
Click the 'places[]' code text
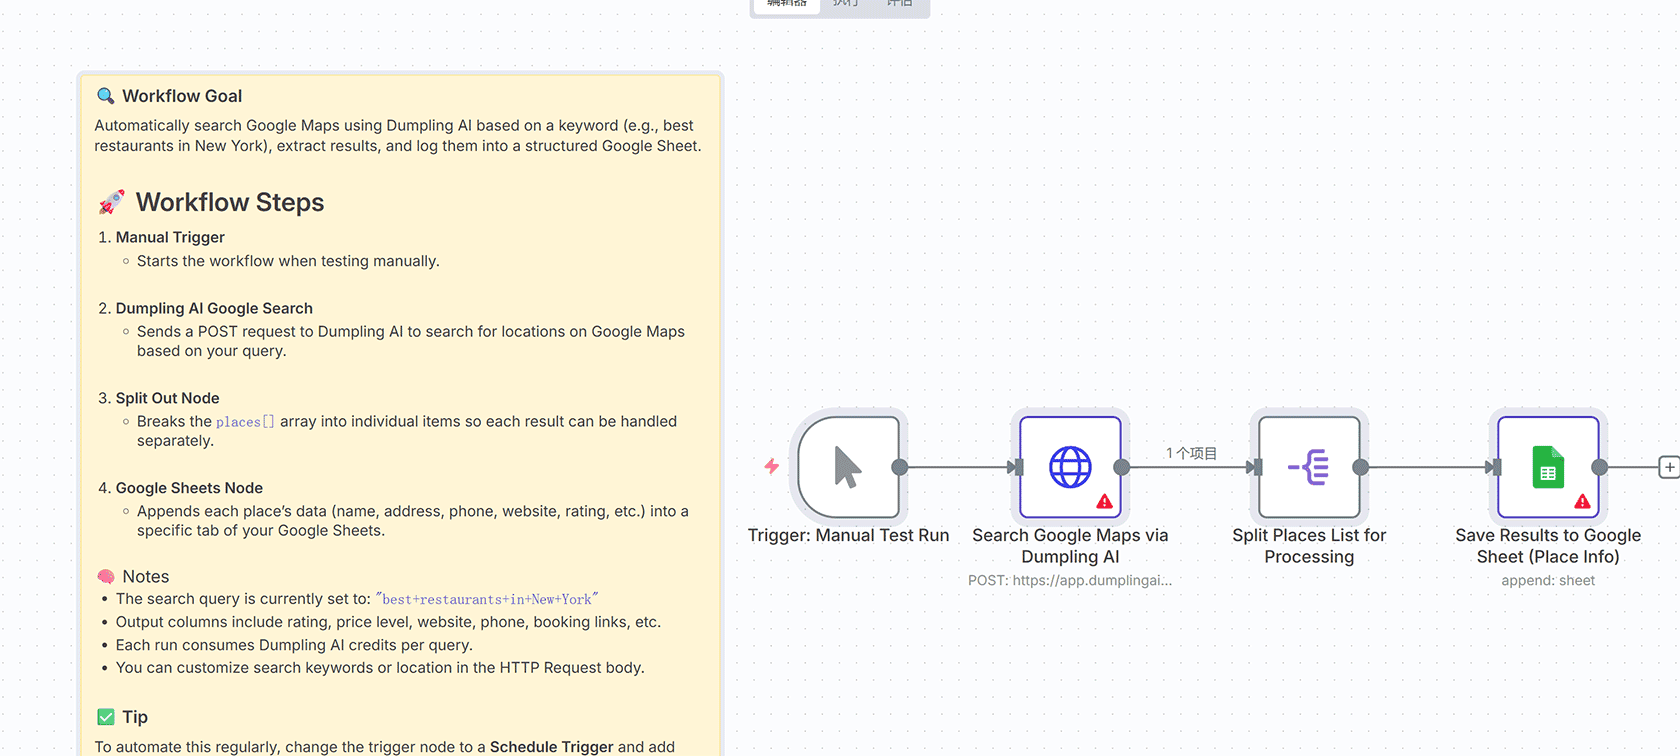click(x=245, y=422)
